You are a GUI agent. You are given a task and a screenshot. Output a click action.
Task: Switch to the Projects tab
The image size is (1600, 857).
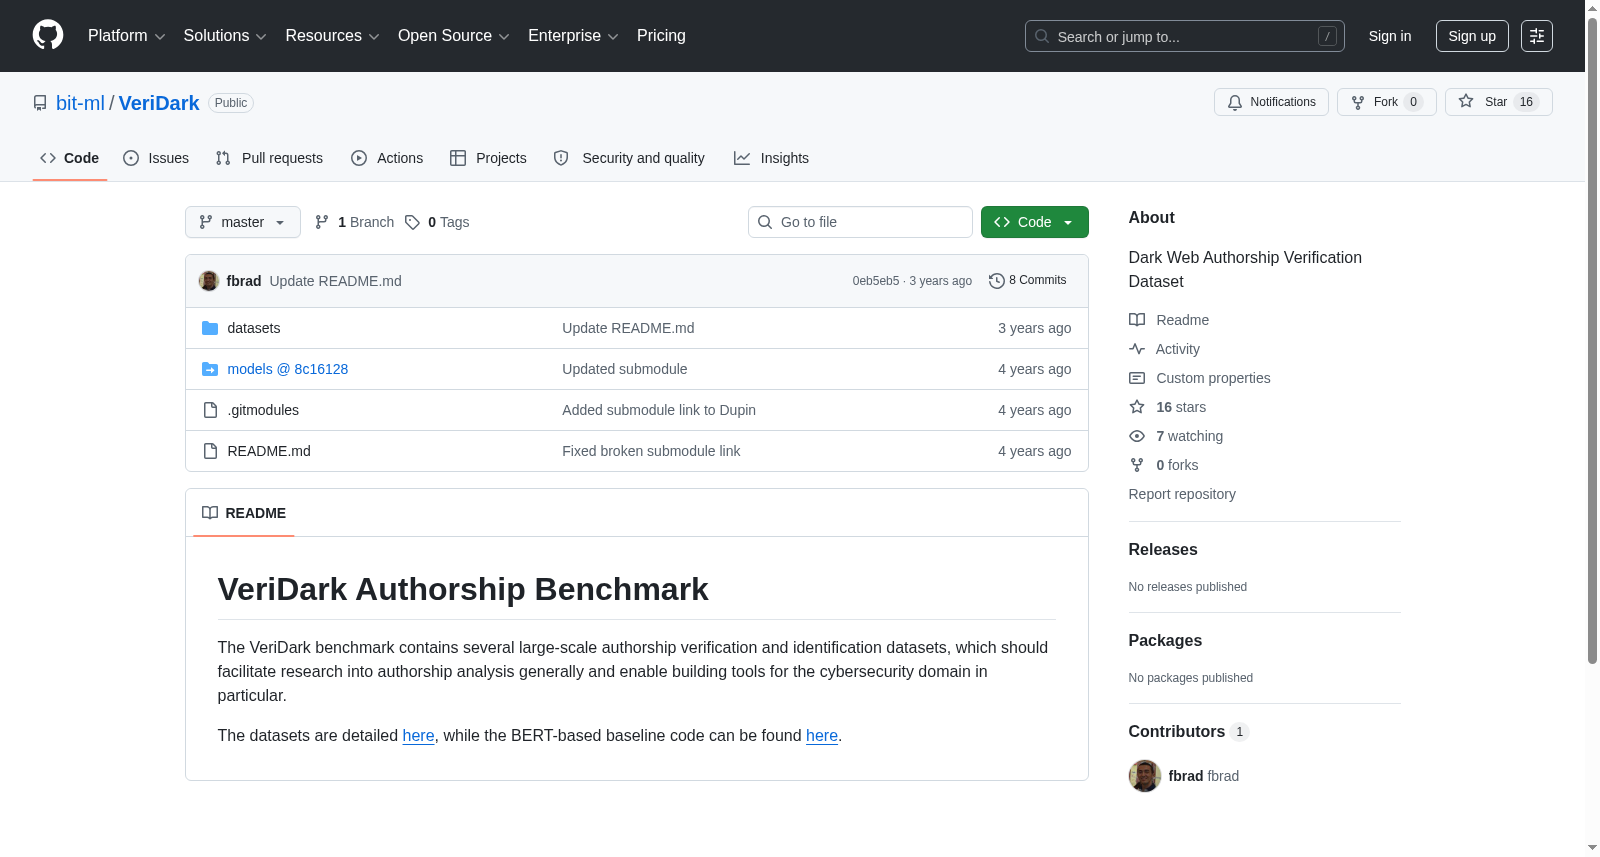[488, 158]
